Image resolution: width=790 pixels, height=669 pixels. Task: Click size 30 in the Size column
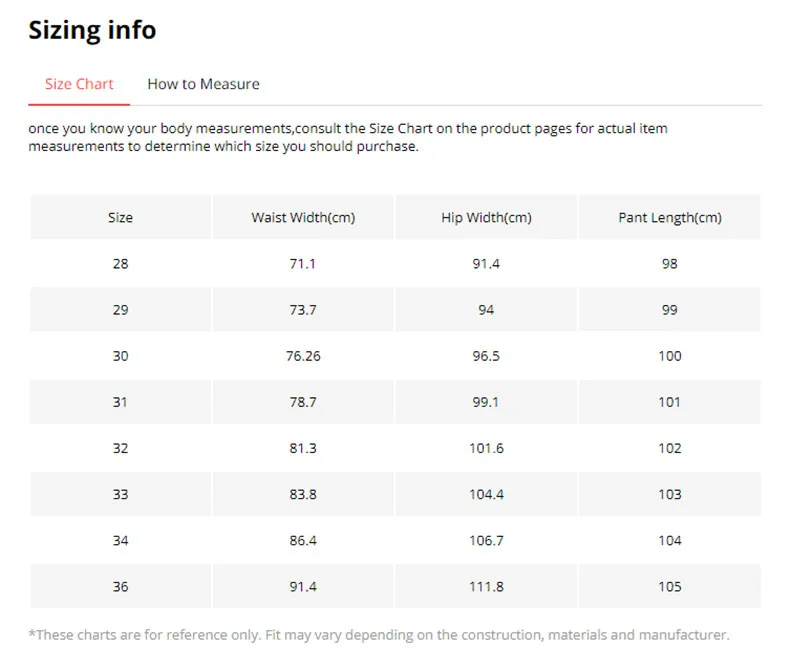point(120,356)
